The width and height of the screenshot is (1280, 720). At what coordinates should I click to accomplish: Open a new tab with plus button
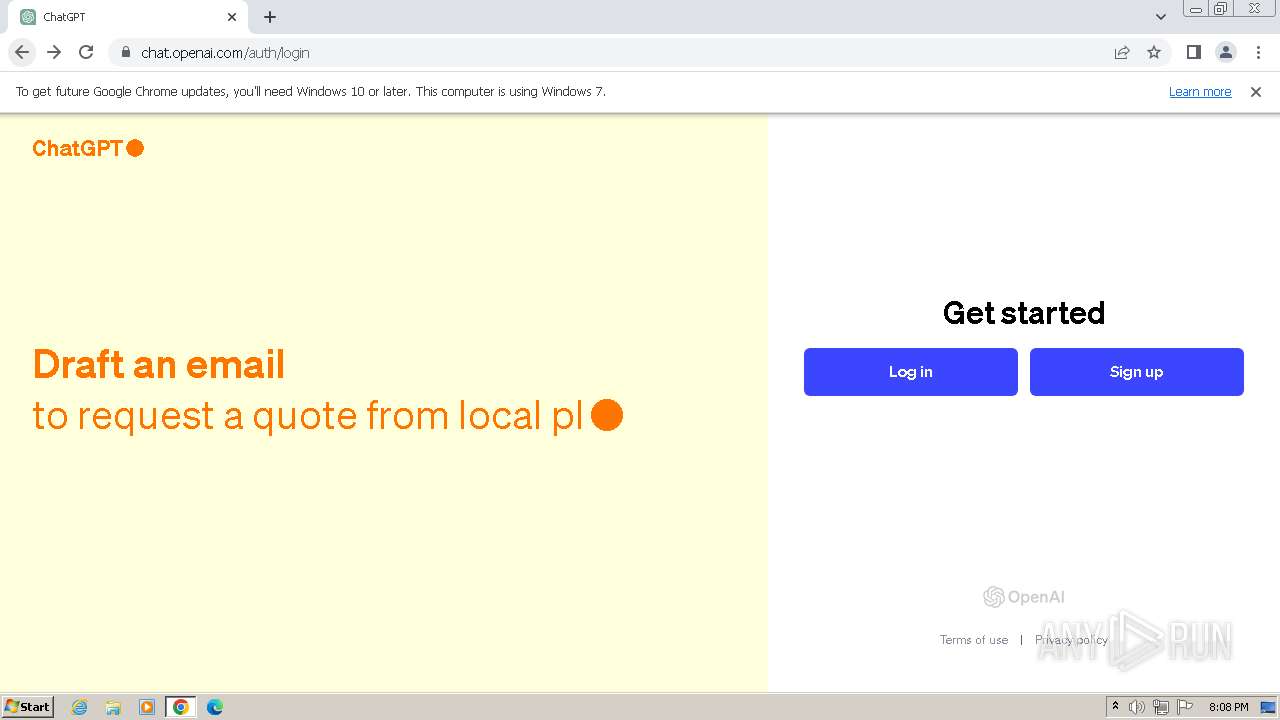pyautogui.click(x=270, y=17)
